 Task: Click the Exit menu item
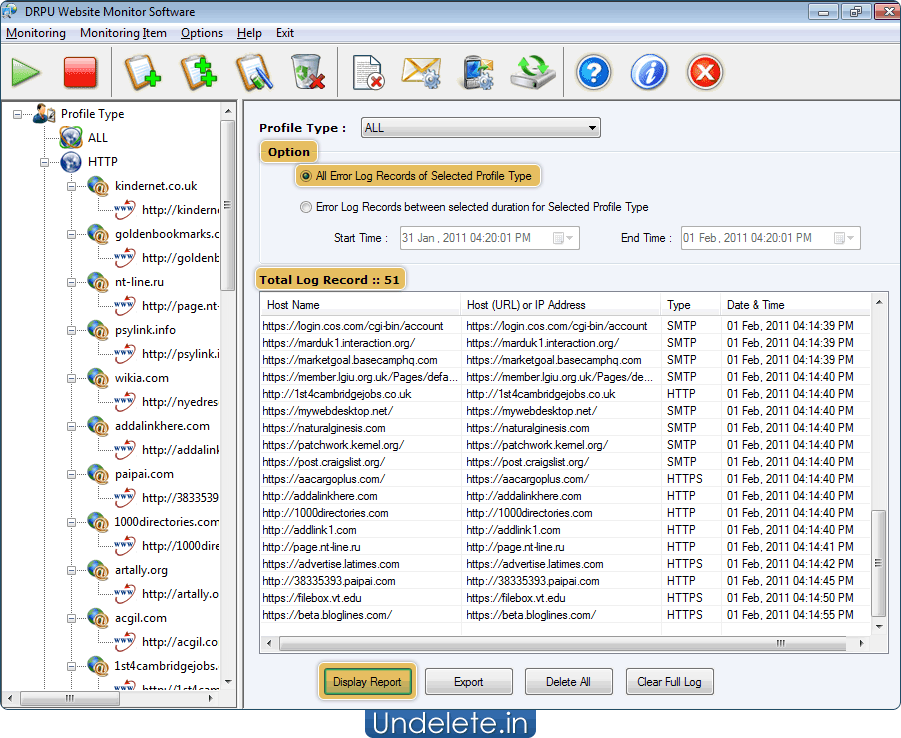[284, 33]
